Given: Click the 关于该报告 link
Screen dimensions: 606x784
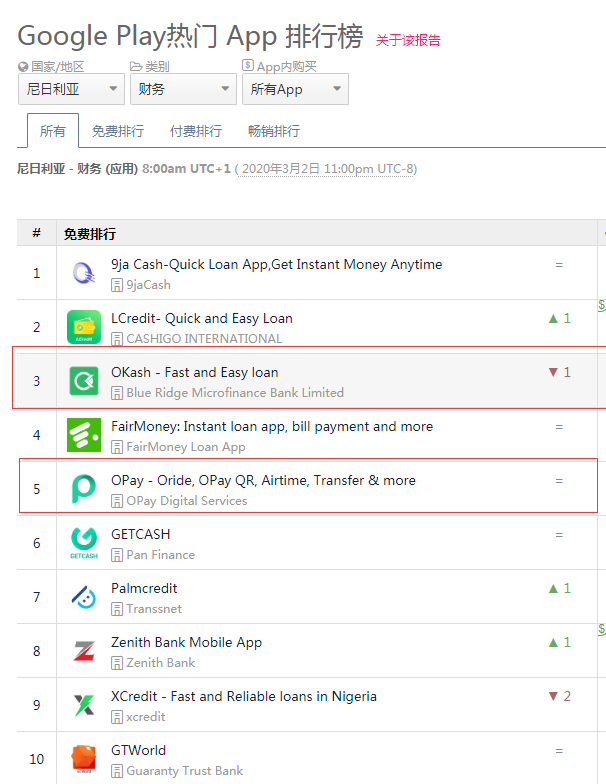Looking at the screenshot, I should click(x=408, y=40).
